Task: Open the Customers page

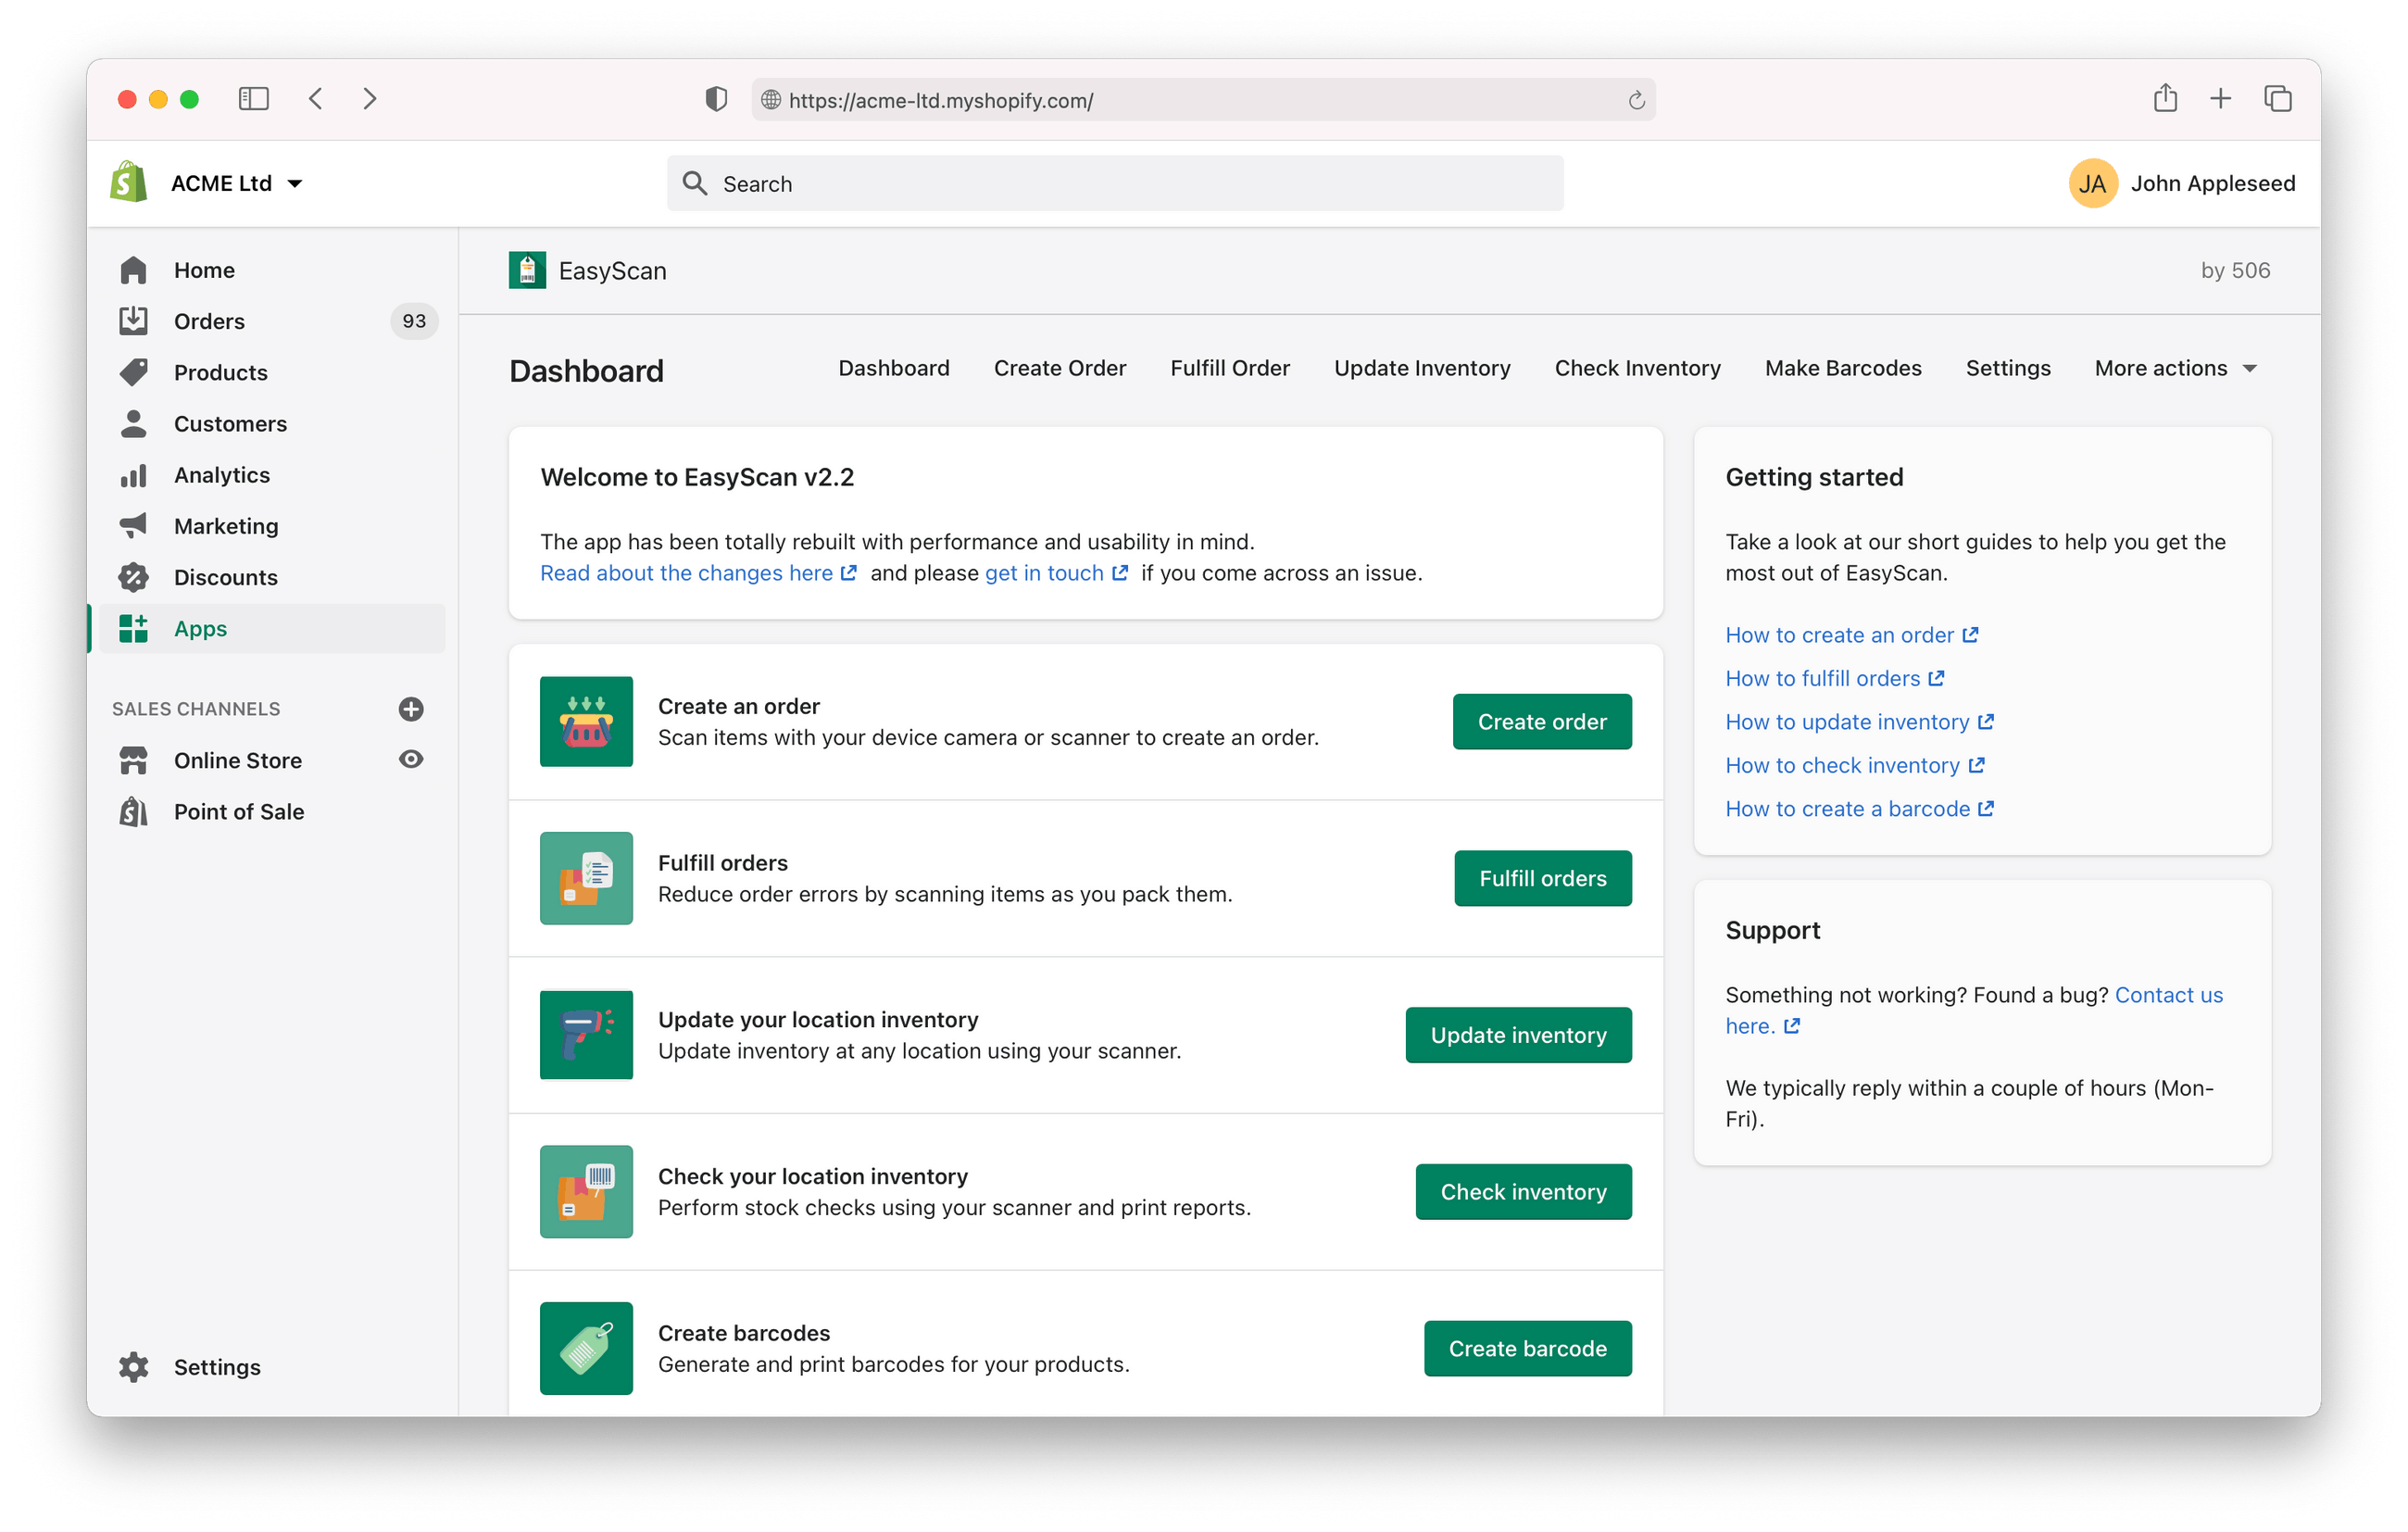Action: (x=230, y=423)
